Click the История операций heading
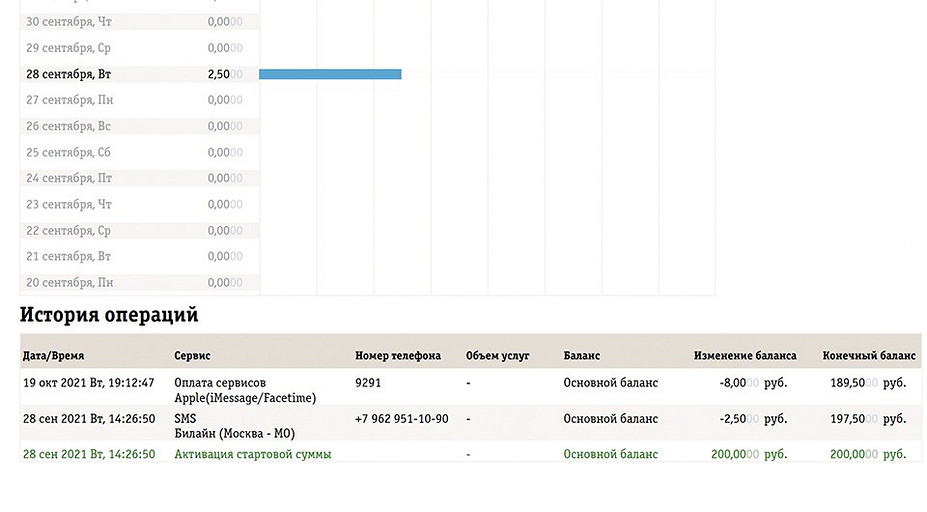The height and width of the screenshot is (512, 927). coord(109,315)
